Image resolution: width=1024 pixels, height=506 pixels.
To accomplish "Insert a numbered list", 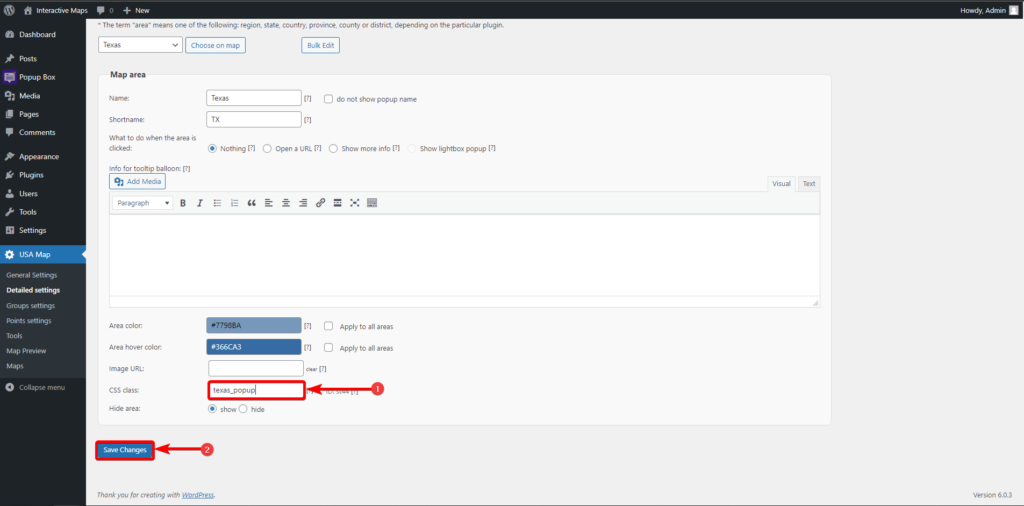I will [234, 203].
